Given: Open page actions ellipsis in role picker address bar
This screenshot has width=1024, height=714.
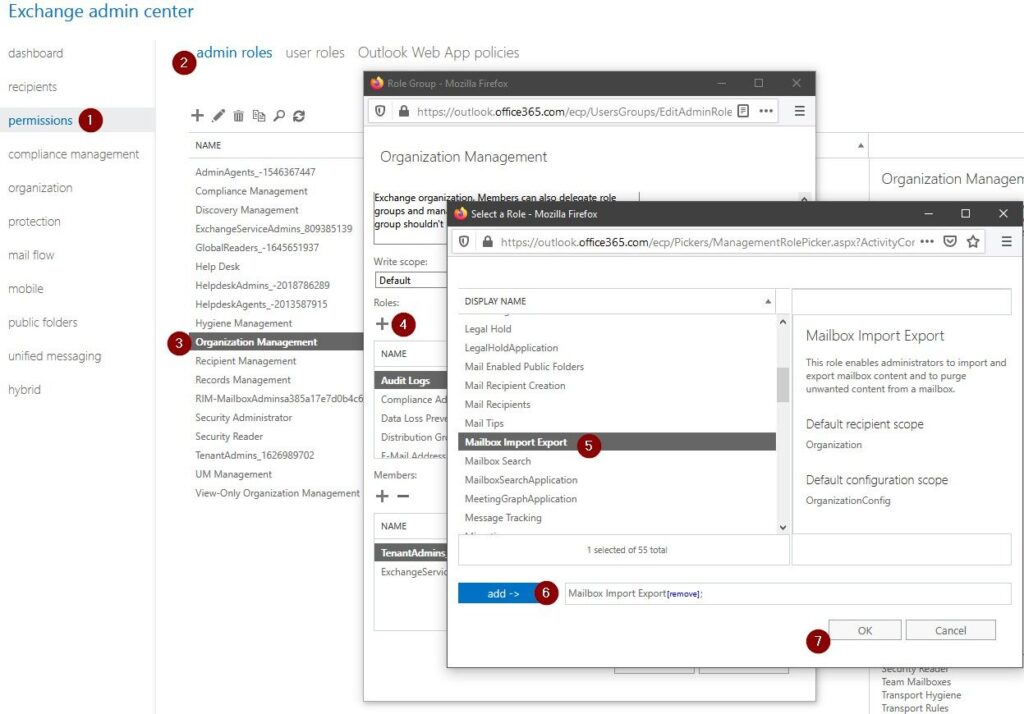Looking at the screenshot, I should tap(927, 241).
